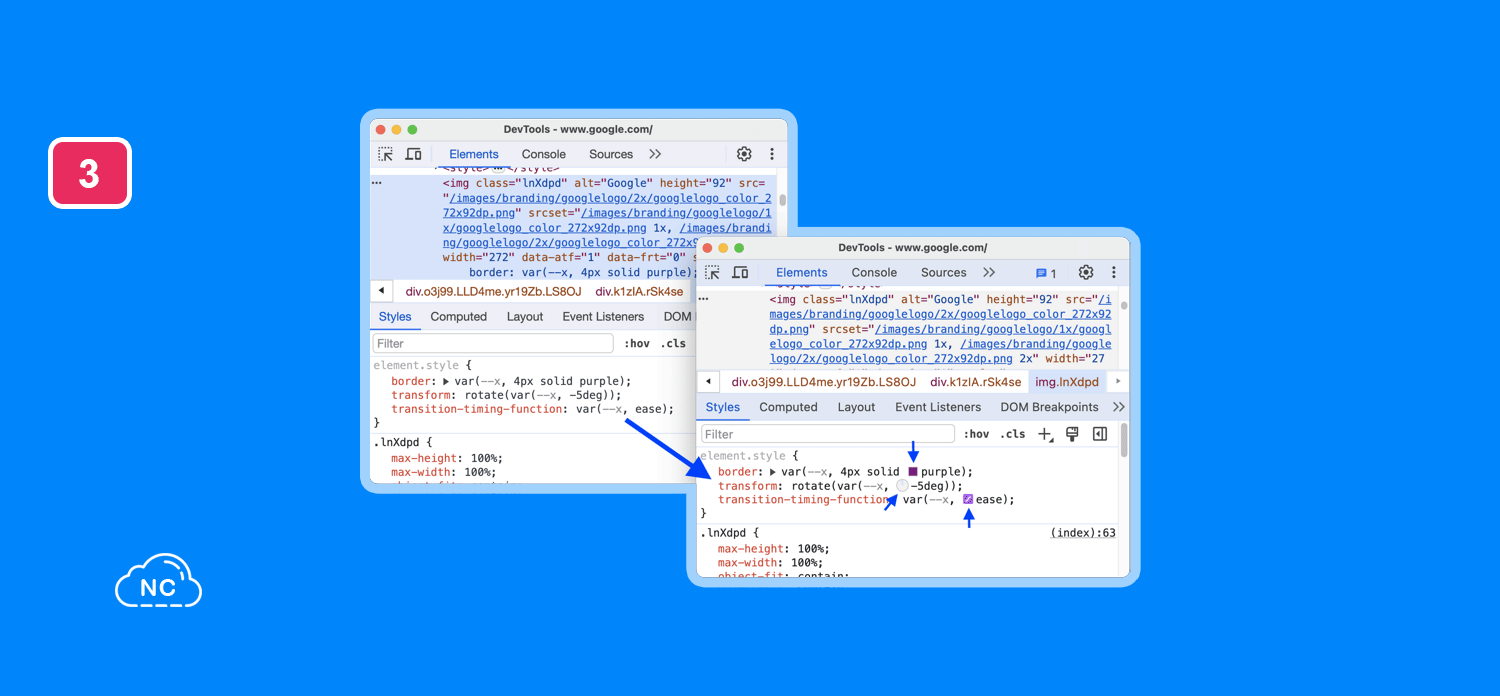Follow the (index):63 source link
1500x696 pixels.
click(1083, 533)
